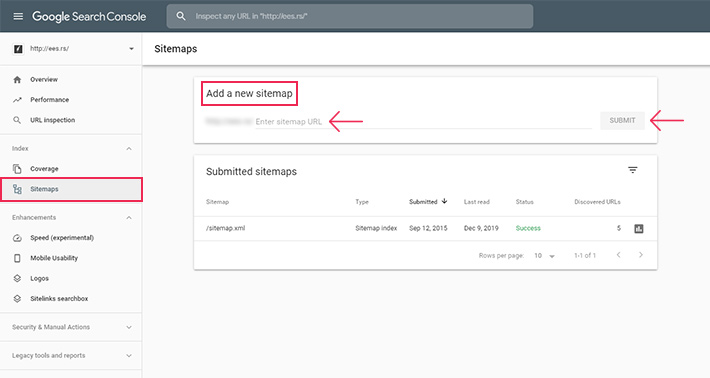Open the filter icon in Submitted sitemaps
Screen dimensions: 710x378
[x=633, y=170]
